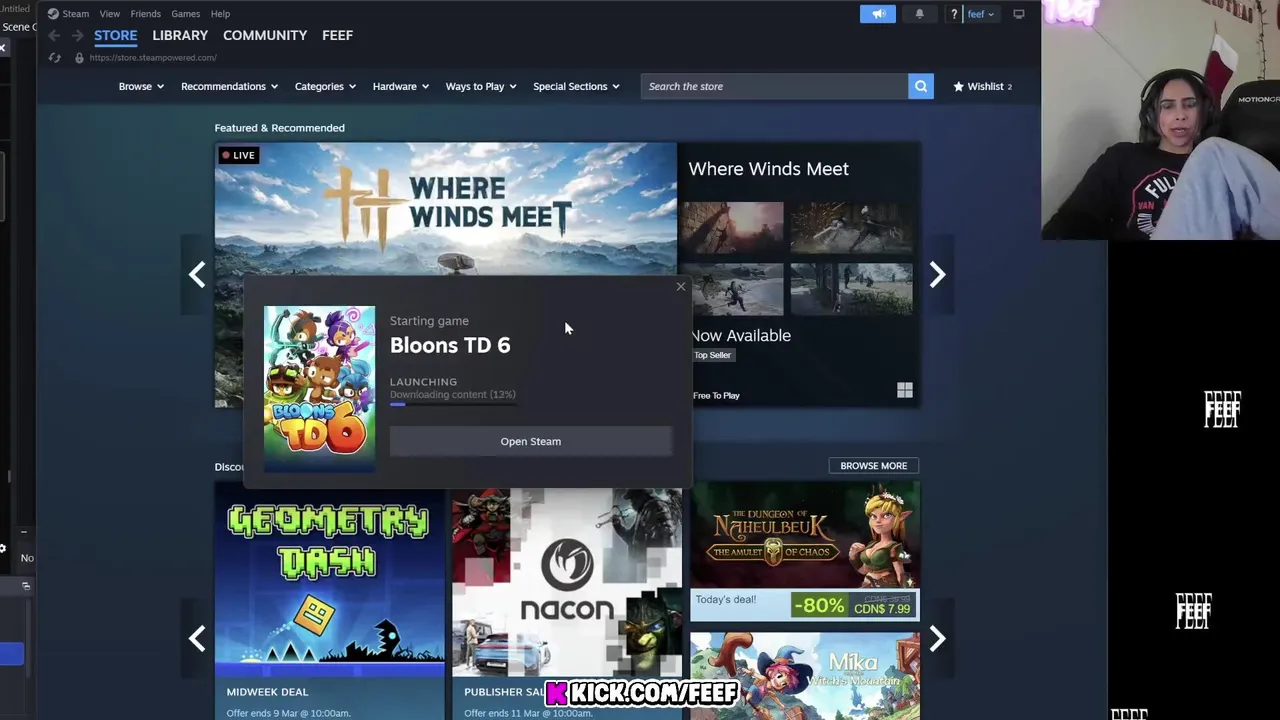Click in the Search the store field

pos(775,86)
